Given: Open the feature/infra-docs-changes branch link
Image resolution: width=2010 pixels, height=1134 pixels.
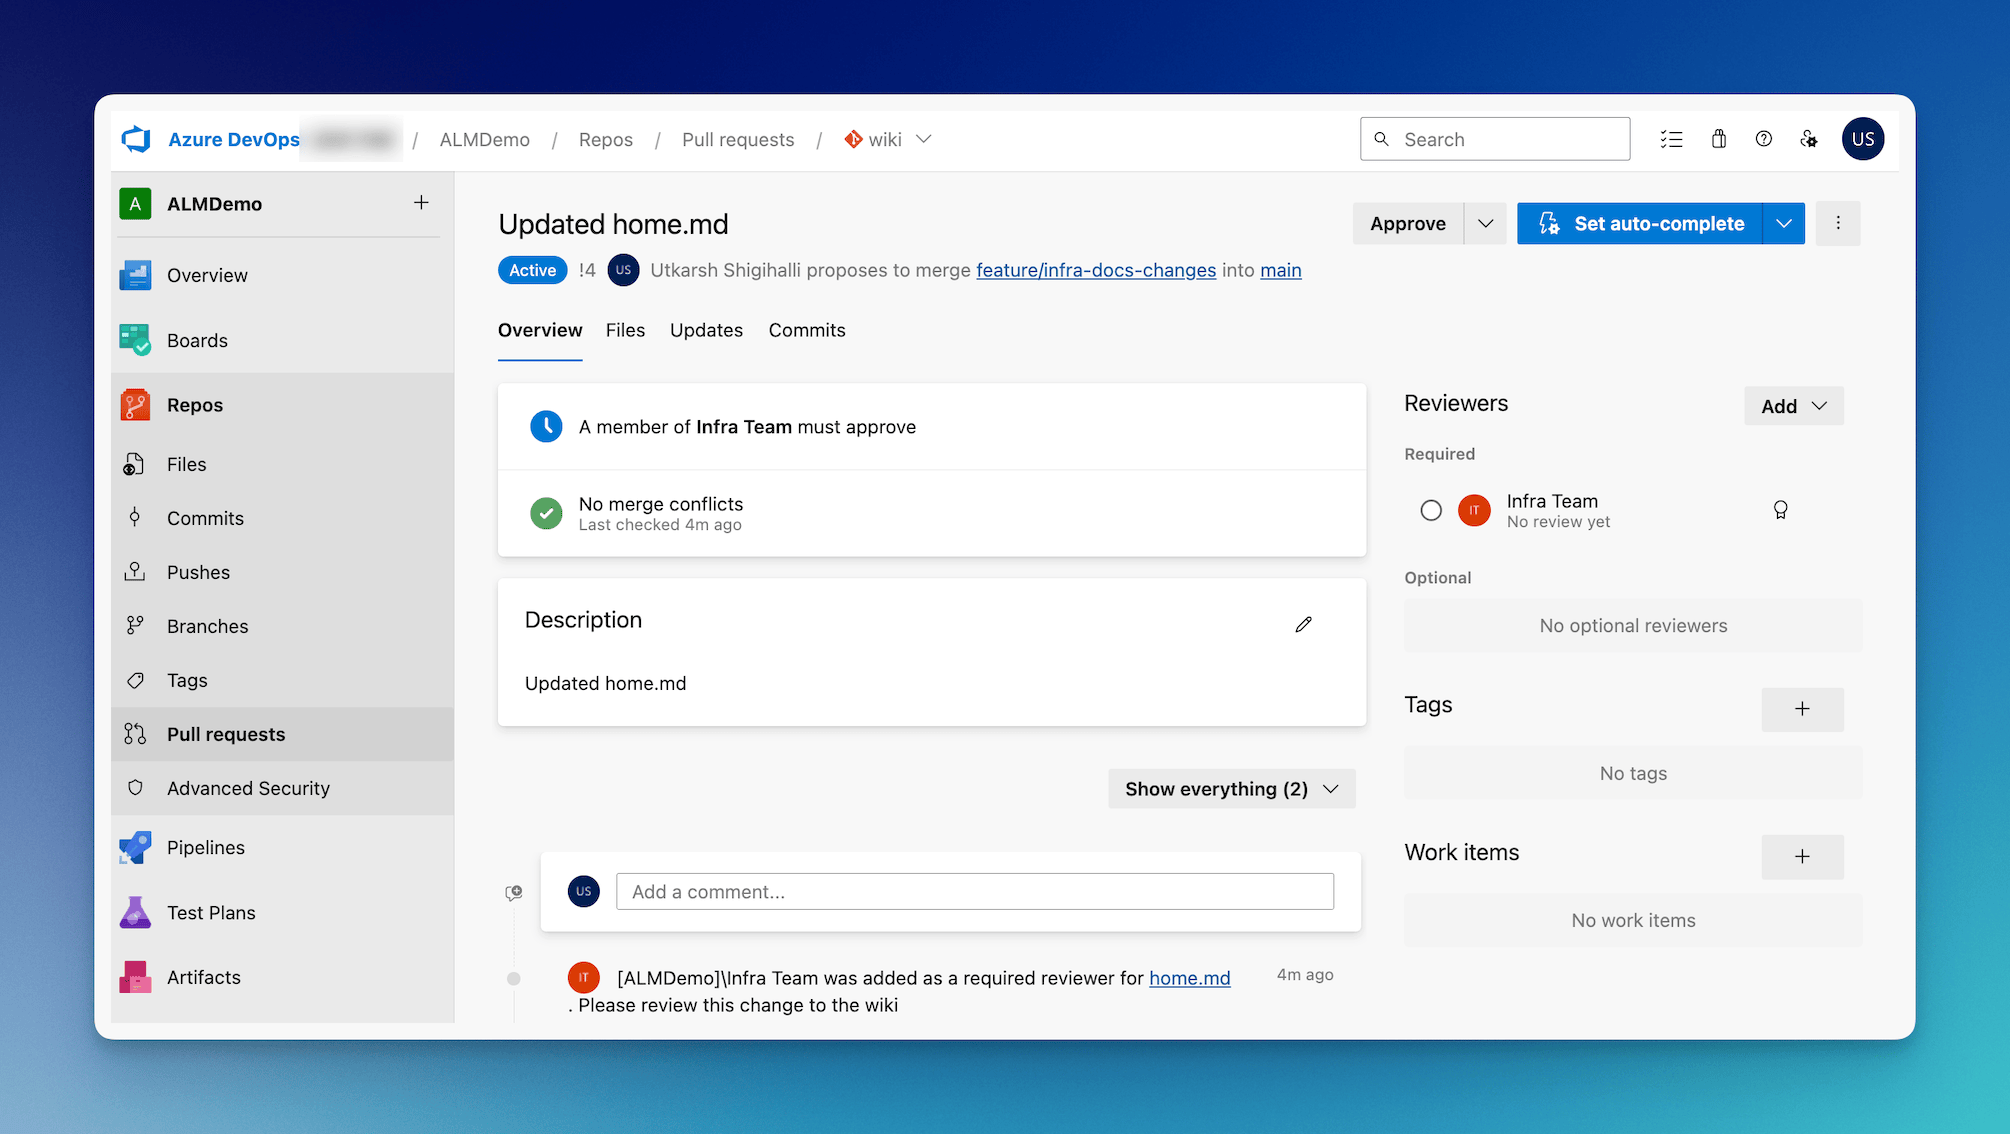Looking at the screenshot, I should pos(1095,270).
